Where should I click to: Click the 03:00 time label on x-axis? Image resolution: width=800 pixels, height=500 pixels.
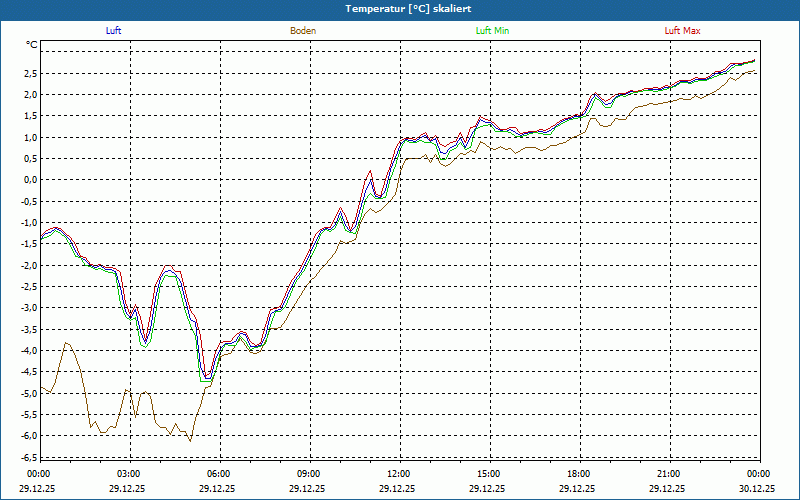tap(130, 474)
